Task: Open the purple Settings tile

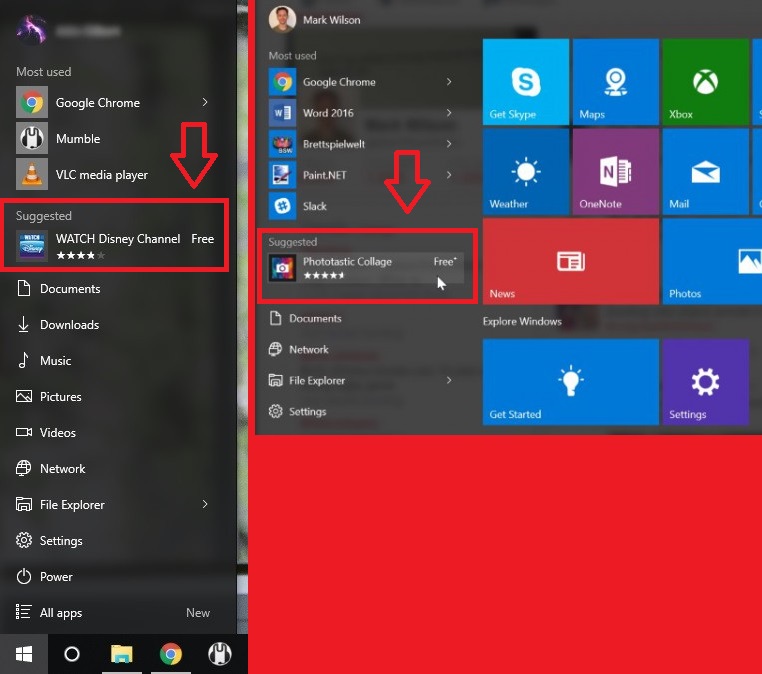Action: coord(706,382)
